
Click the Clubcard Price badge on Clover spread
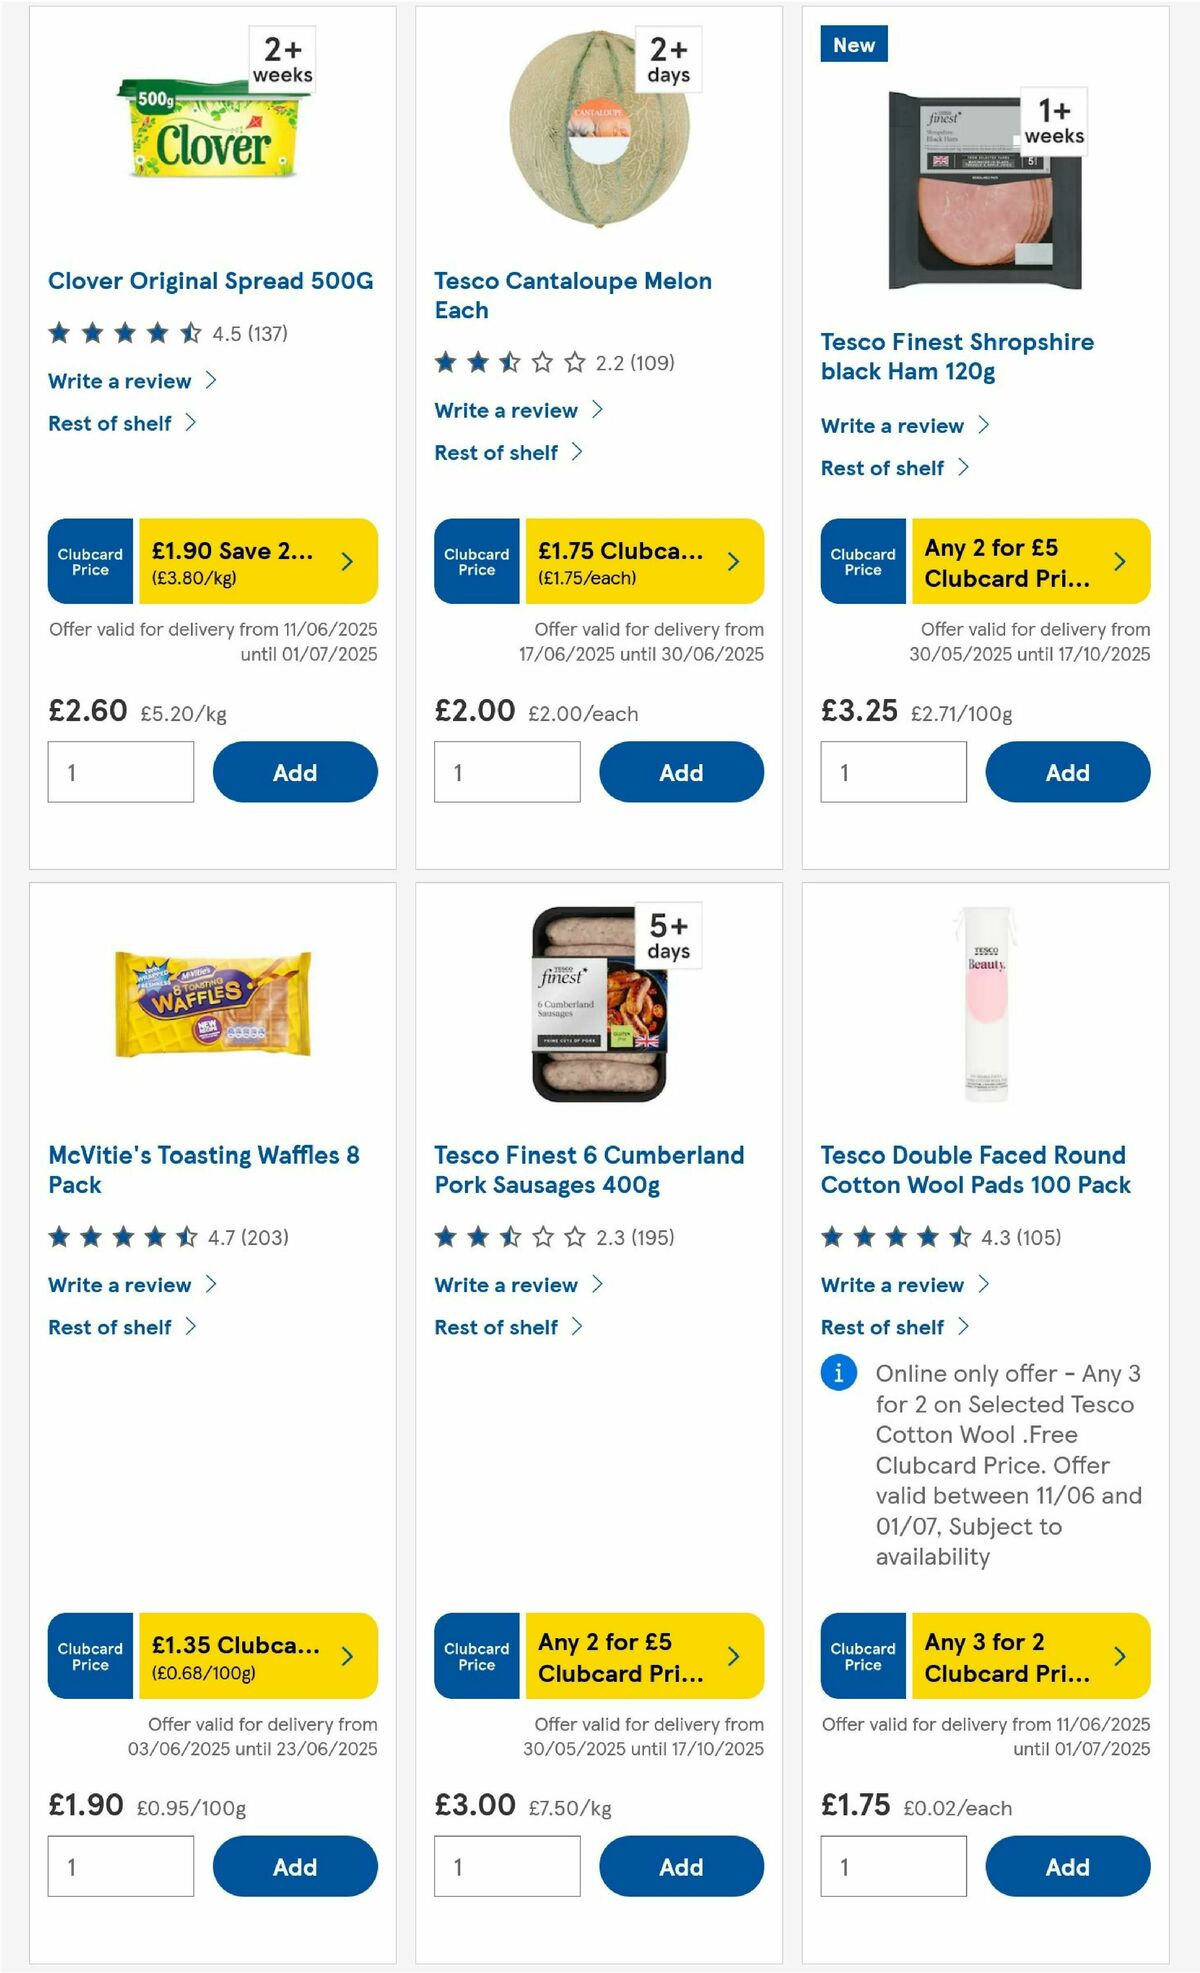point(89,561)
